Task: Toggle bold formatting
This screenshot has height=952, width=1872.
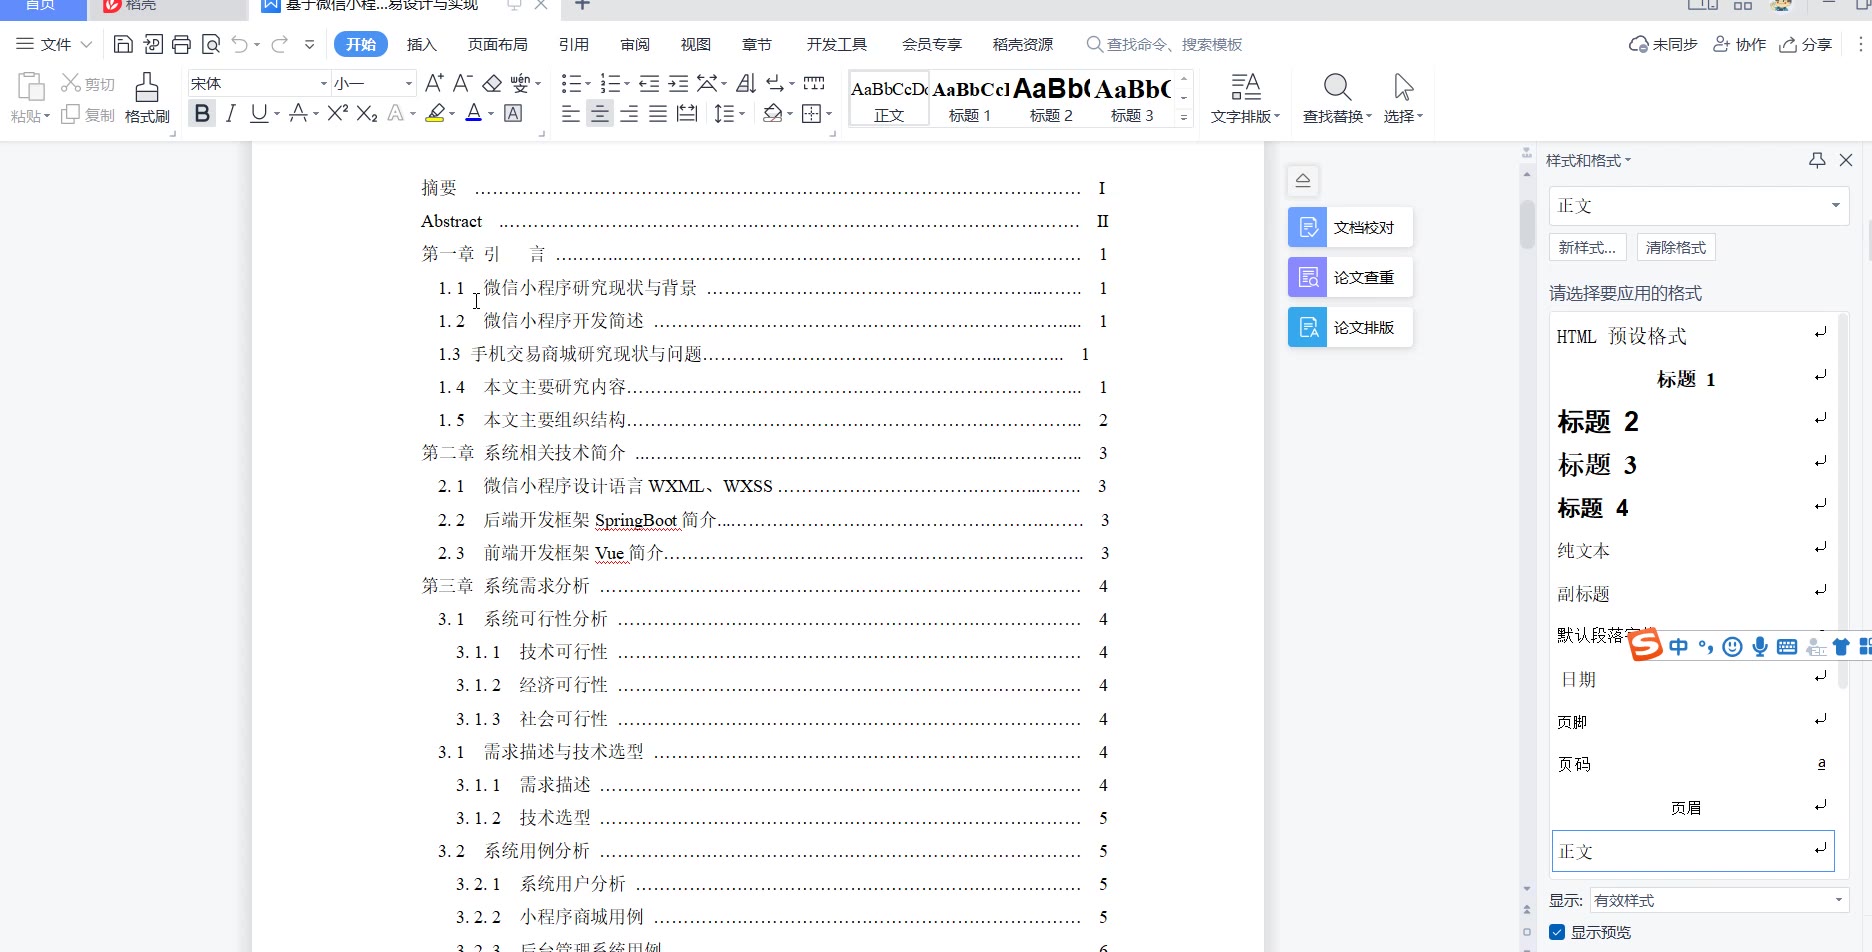Action: [x=202, y=113]
